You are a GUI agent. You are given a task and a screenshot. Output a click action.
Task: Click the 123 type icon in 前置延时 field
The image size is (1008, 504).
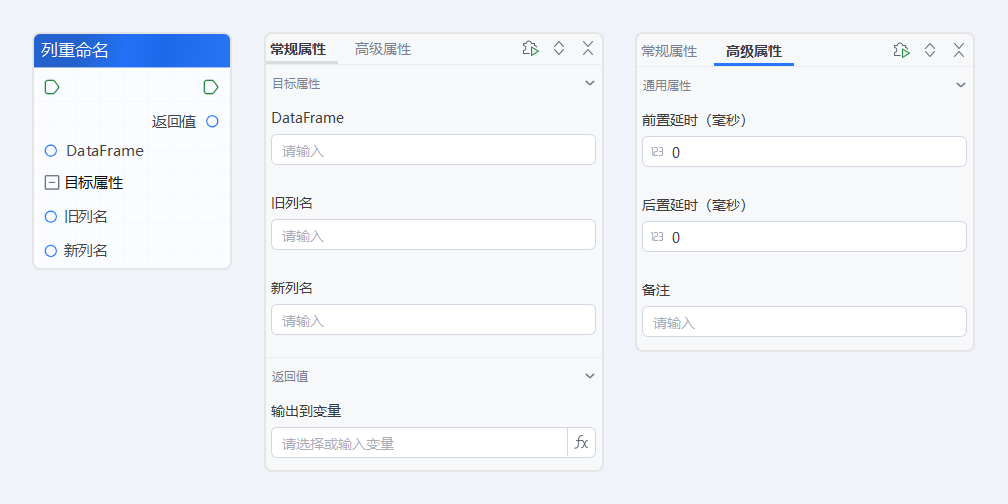657,152
